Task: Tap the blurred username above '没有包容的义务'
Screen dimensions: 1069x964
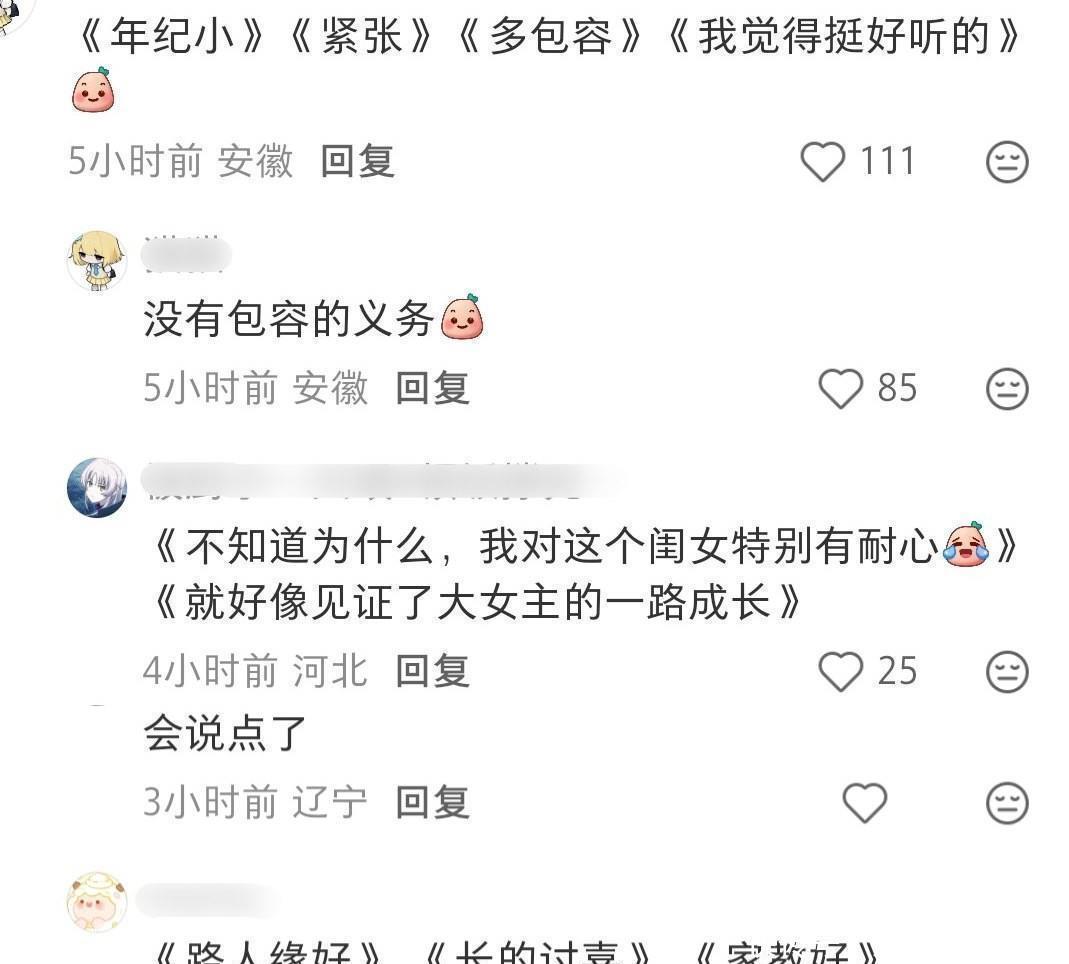Action: pos(186,256)
